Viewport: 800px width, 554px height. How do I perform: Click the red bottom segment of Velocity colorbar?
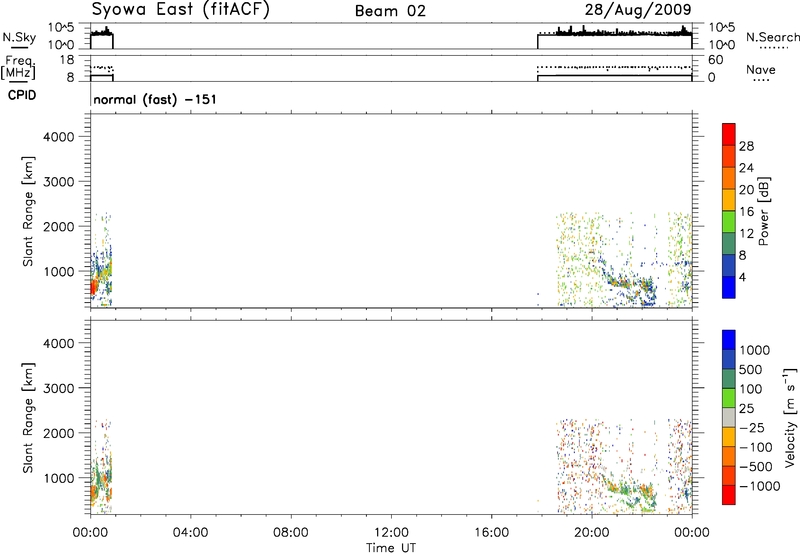click(729, 495)
